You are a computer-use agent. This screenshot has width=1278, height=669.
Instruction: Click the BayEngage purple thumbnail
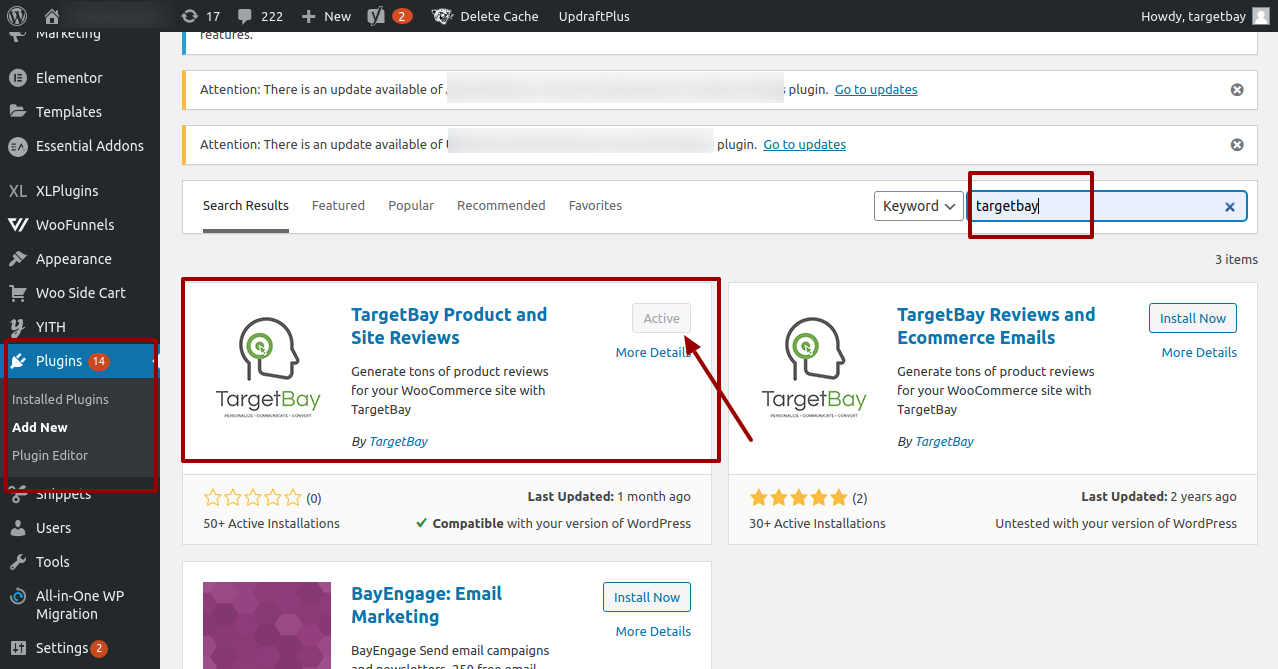pos(268,626)
